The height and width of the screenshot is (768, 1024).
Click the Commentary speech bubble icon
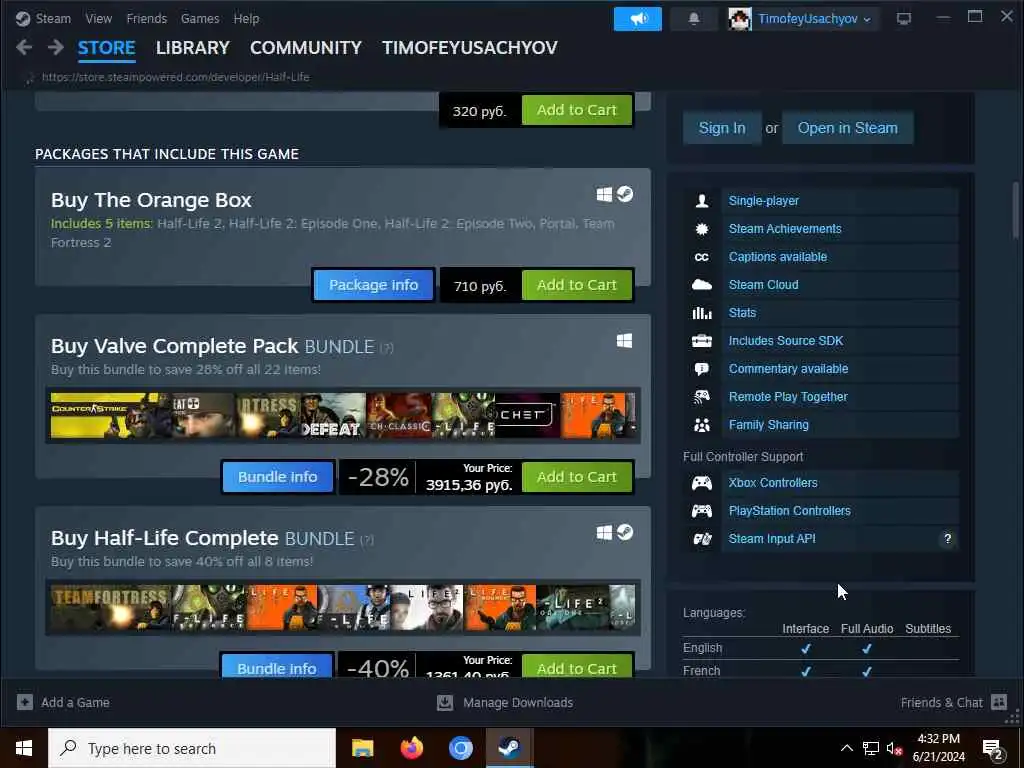point(702,369)
